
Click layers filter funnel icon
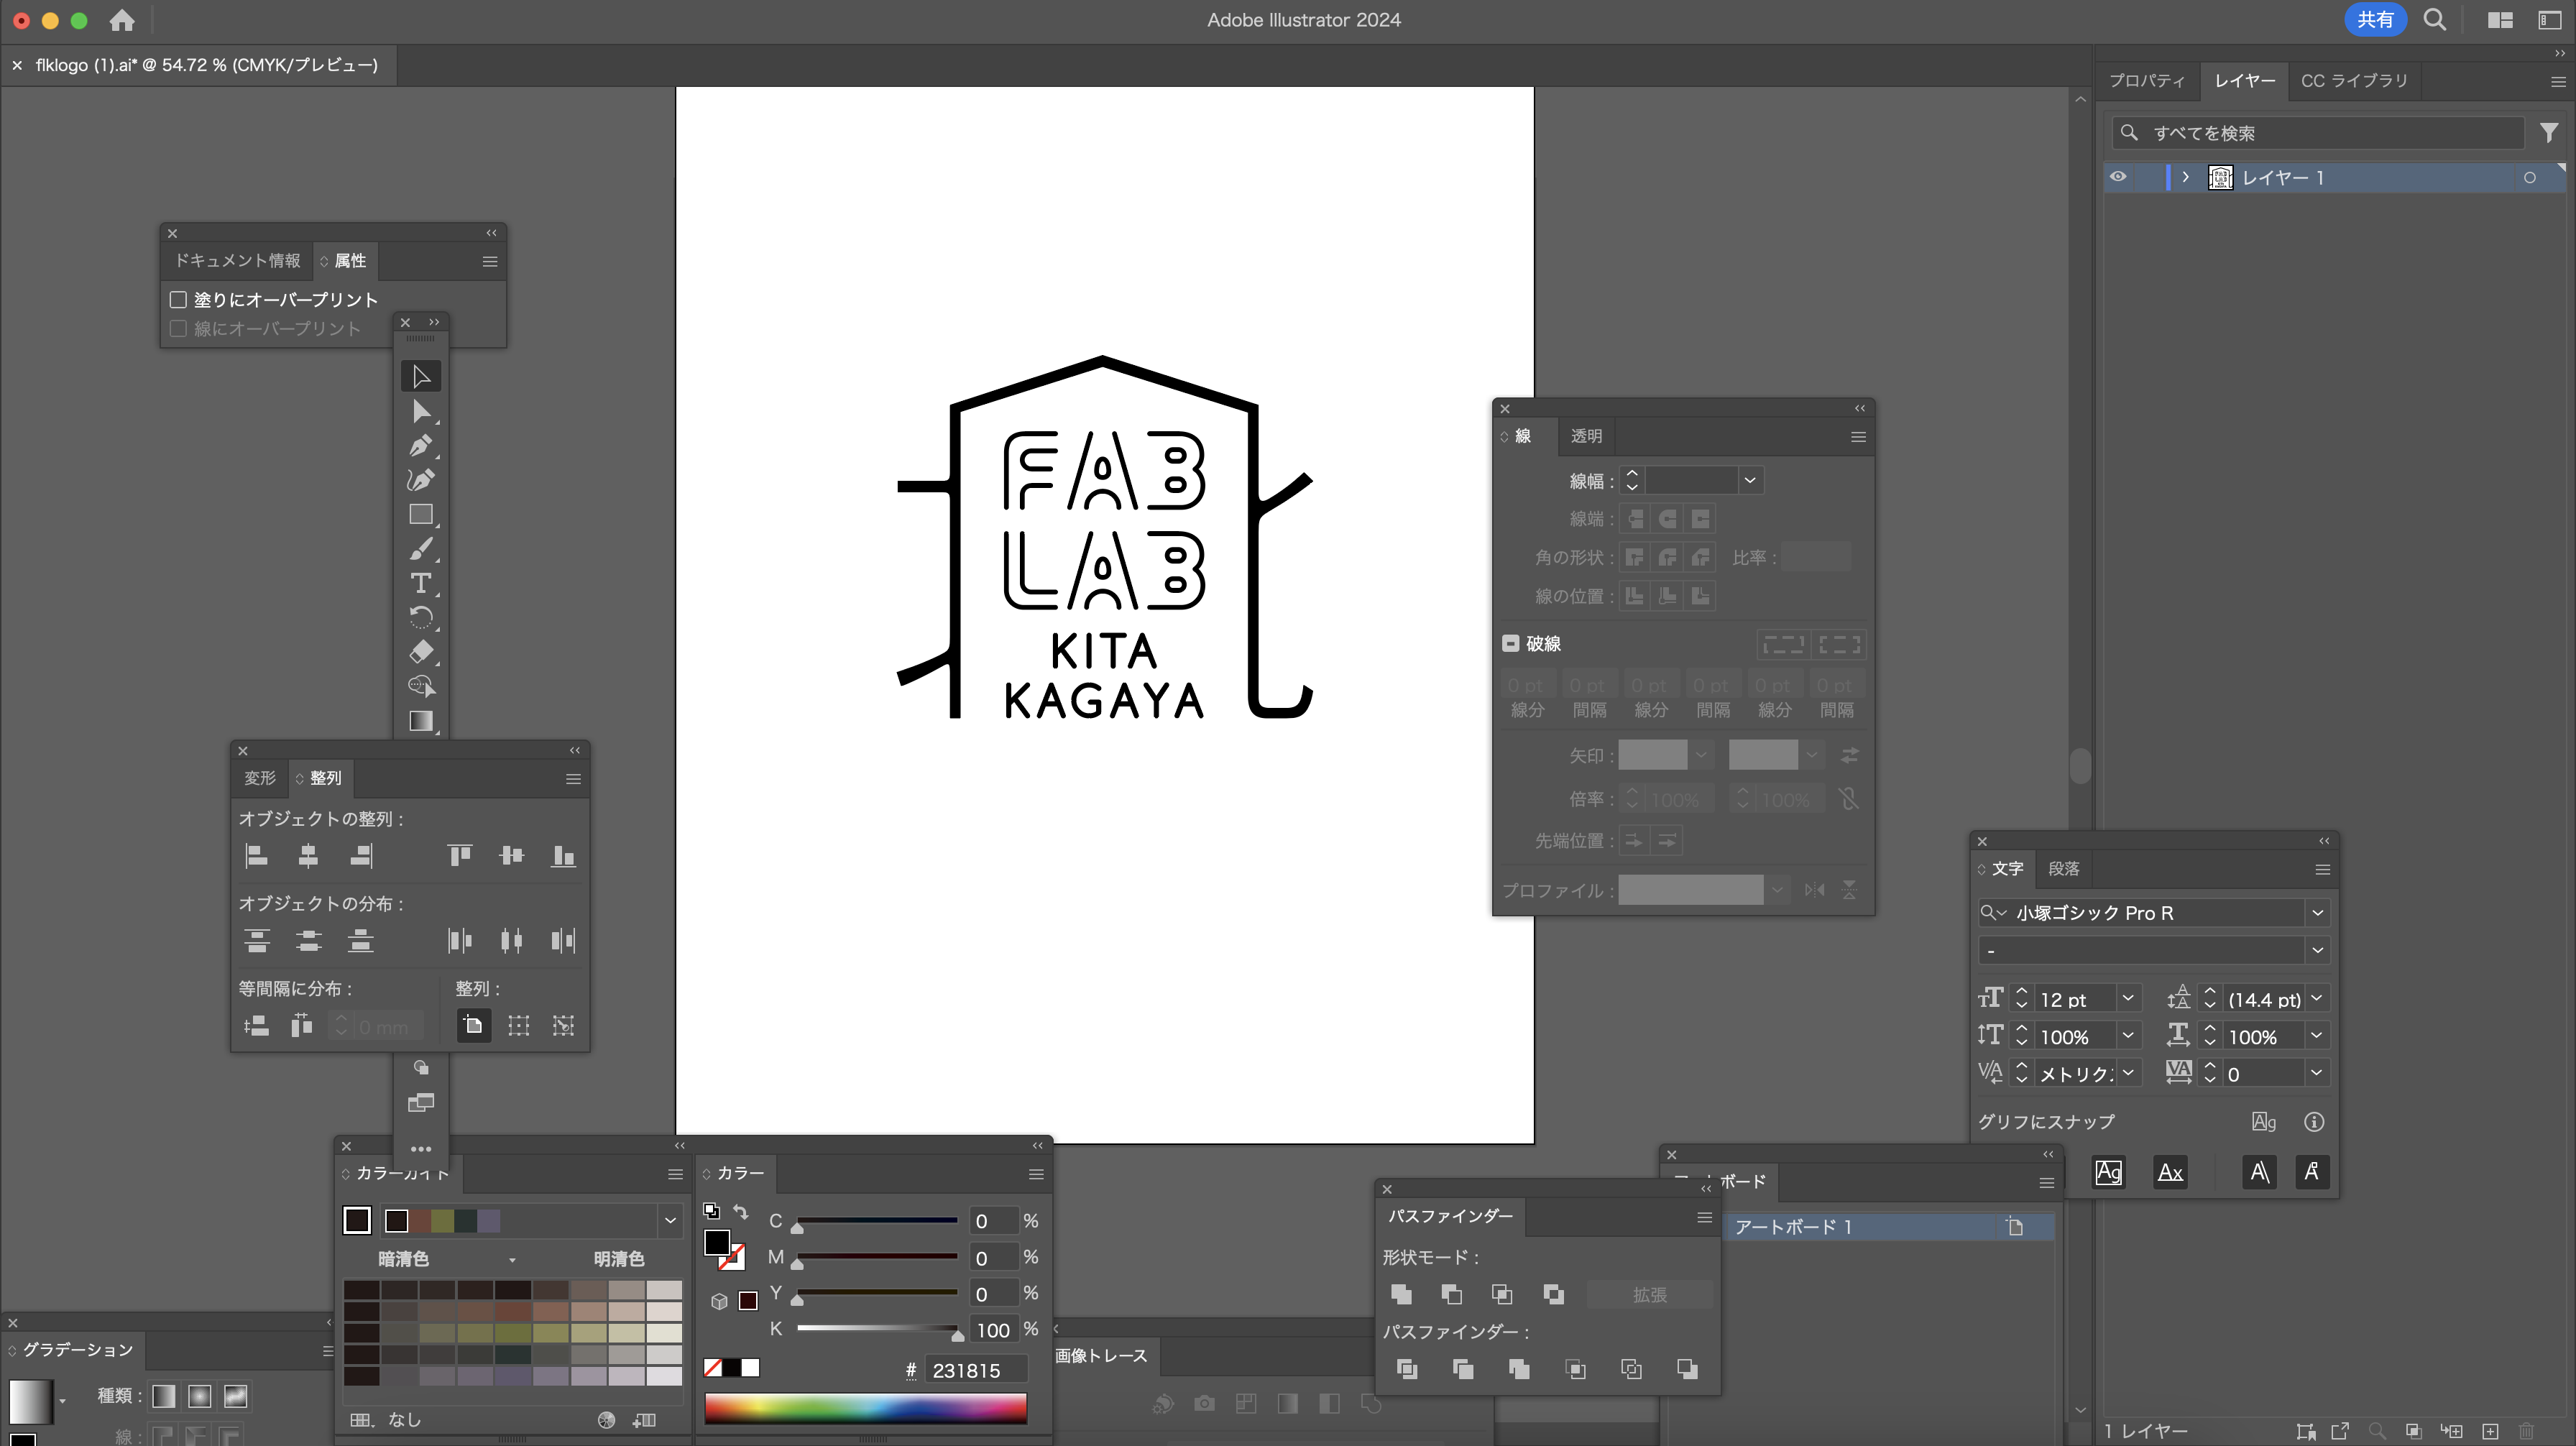pos(2549,133)
